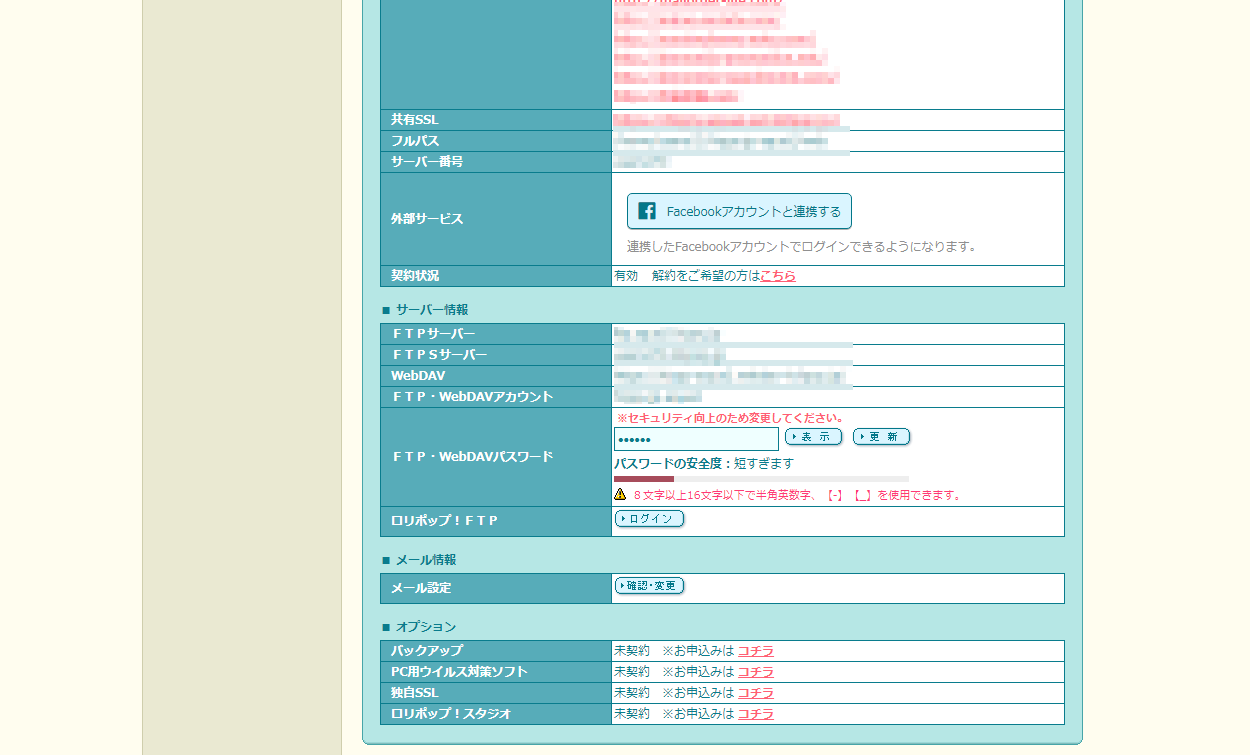1250x755 pixels.
Task: Click the FTP・WebDAVアカウント value
Action: coord(658,397)
